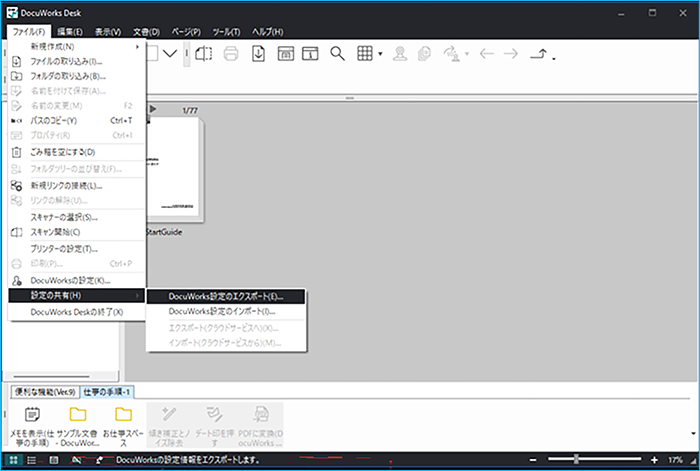Click the calendar-style toolbar icon

click(286, 54)
